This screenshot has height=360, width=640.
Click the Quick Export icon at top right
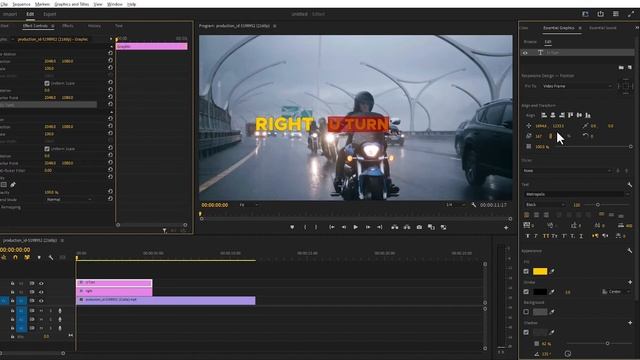600,14
